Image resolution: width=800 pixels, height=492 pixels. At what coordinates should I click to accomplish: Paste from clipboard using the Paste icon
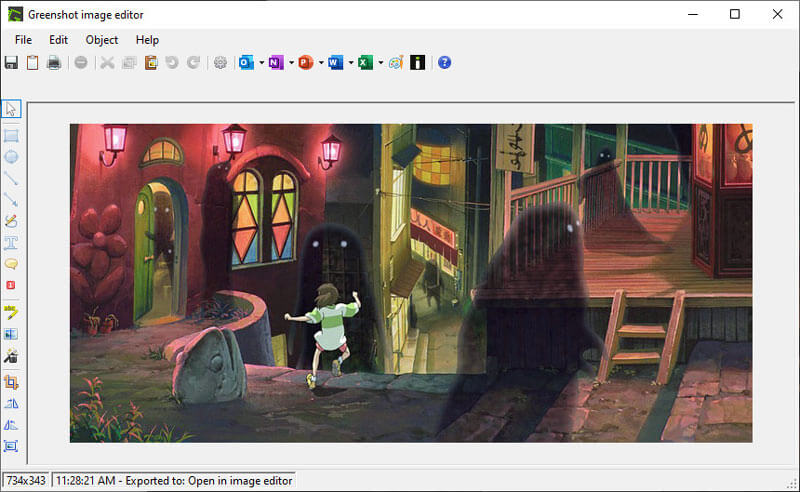[151, 63]
